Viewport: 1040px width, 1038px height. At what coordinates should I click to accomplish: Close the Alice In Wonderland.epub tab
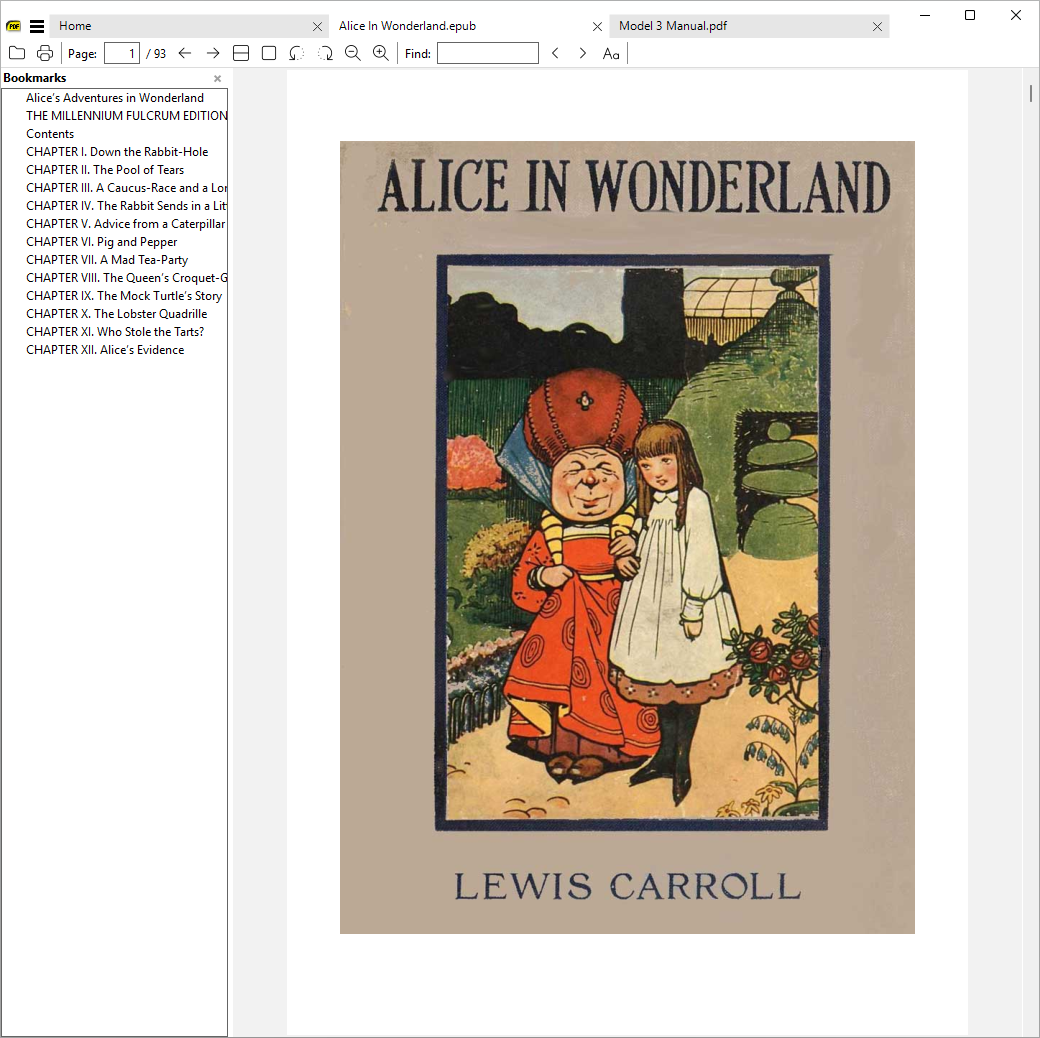[597, 27]
